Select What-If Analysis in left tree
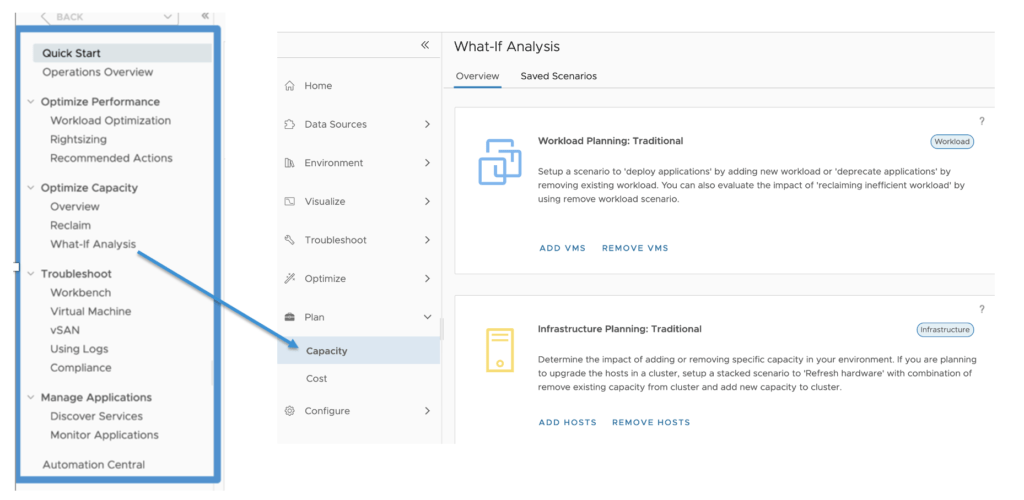The width and height of the screenshot is (1024, 500). (93, 244)
